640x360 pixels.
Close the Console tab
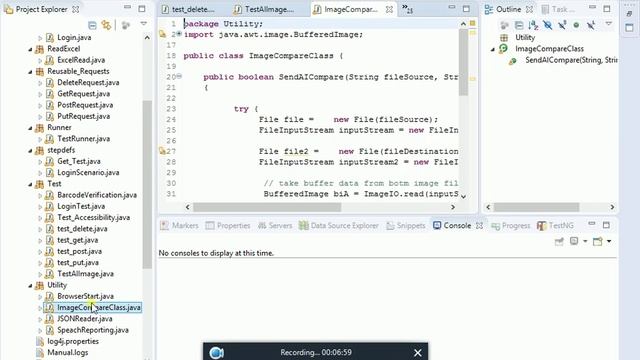(x=480, y=225)
